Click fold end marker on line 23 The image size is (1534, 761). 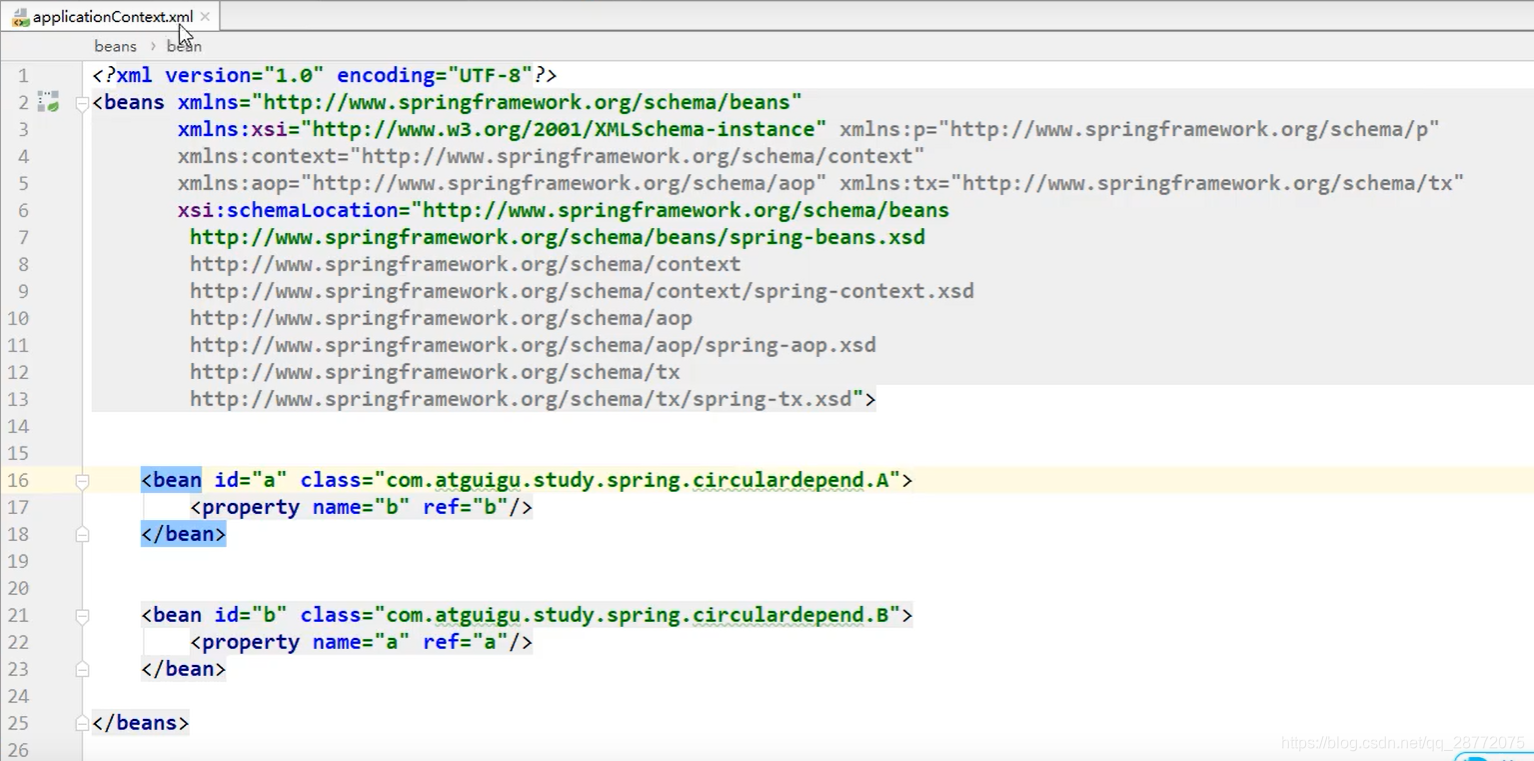[x=82, y=670]
